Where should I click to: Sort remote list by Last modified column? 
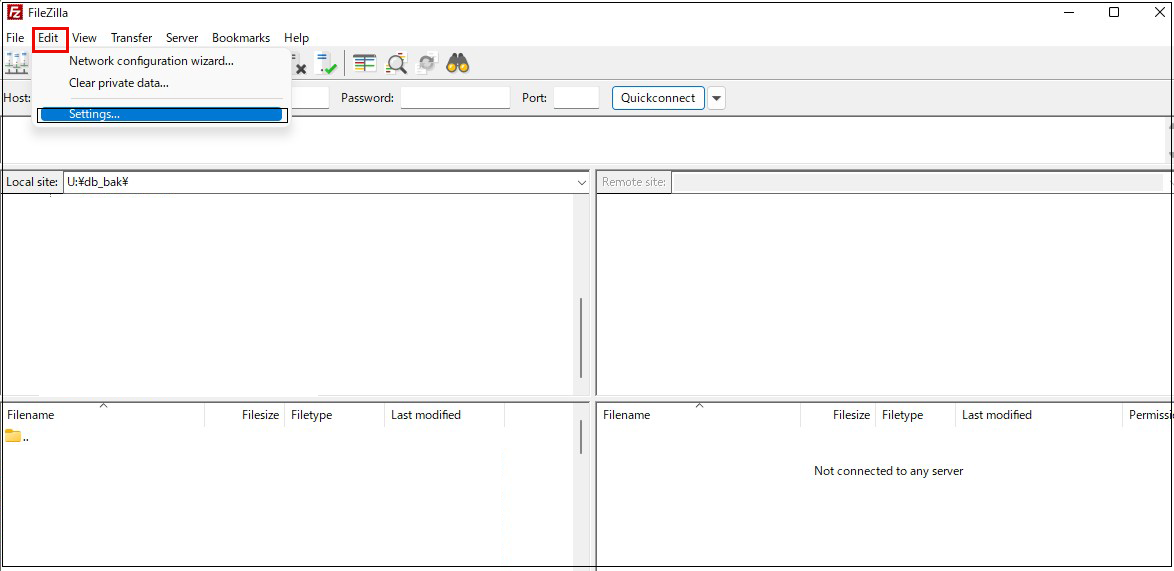(1039, 415)
